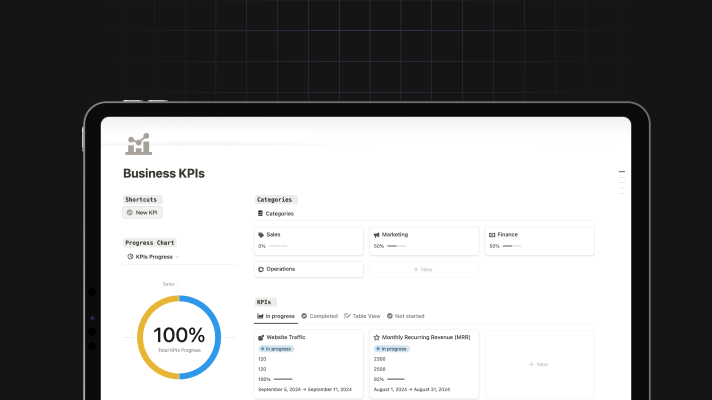This screenshot has height=400, width=712.
Task: Click the In progress status tag on Website Traffic
Action: point(277,349)
